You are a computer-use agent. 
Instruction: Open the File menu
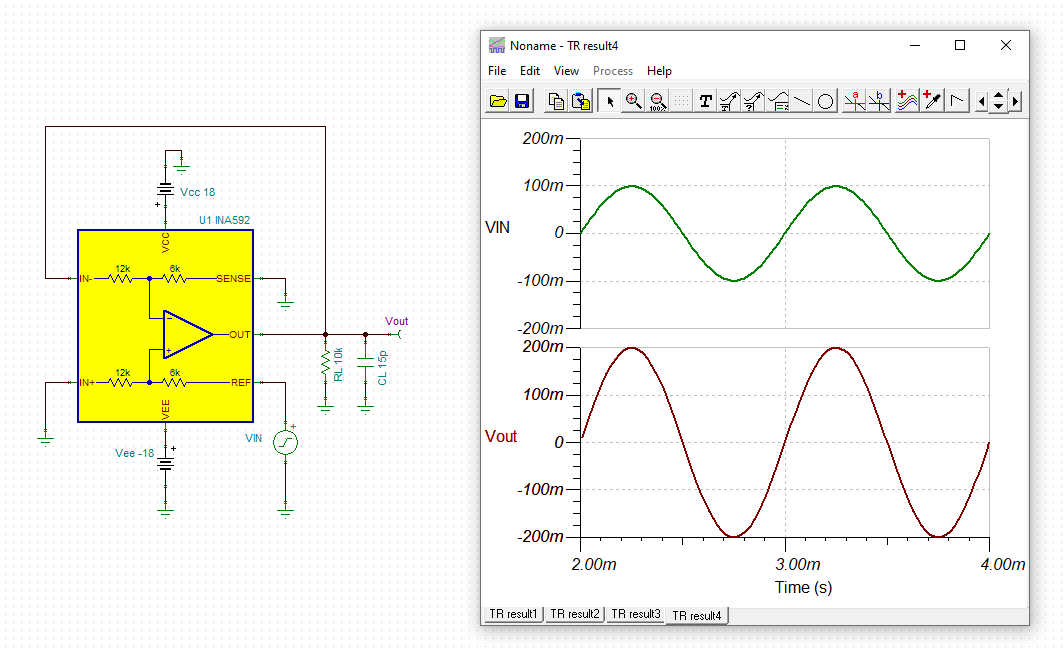[497, 71]
